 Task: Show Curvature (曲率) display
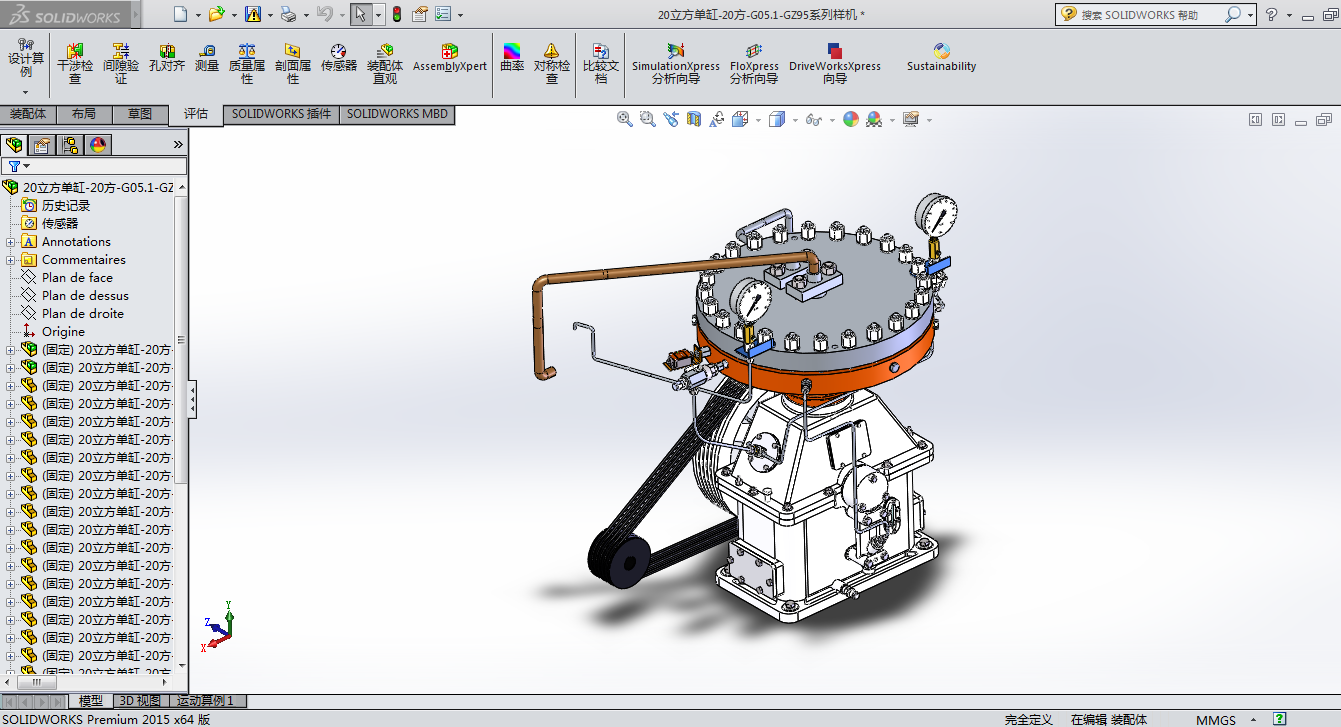(x=512, y=58)
